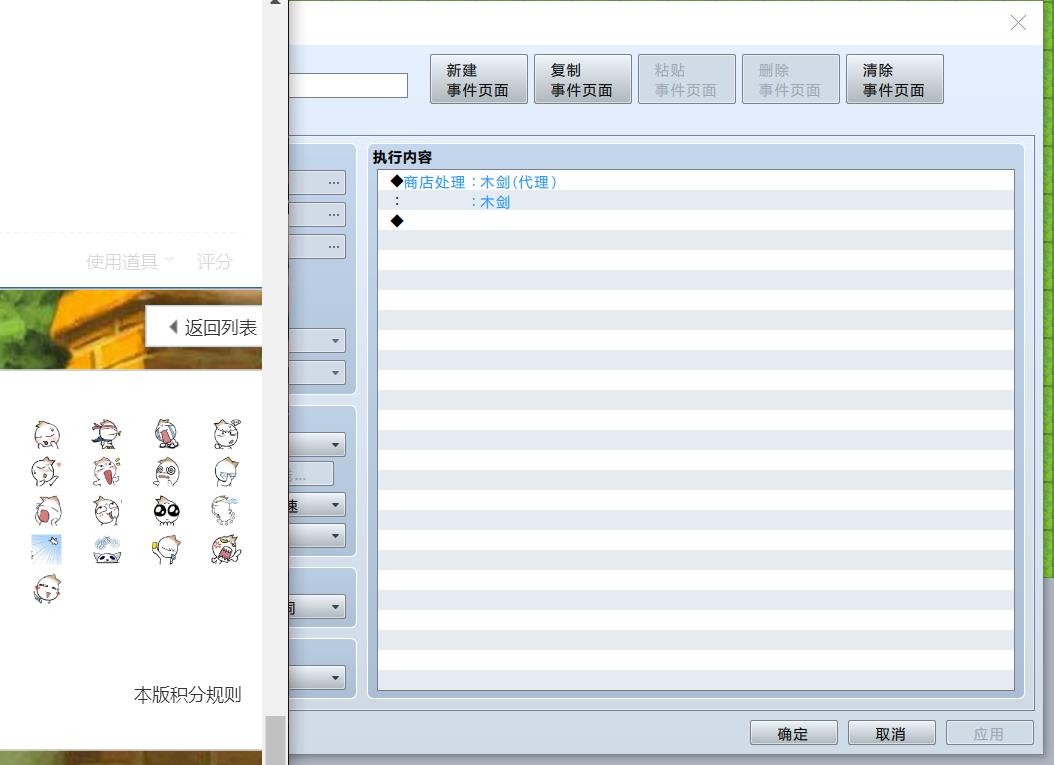Choose the dizzy spiral-eyed emoticon
Screen dimensions: 1054x765
click(166, 472)
